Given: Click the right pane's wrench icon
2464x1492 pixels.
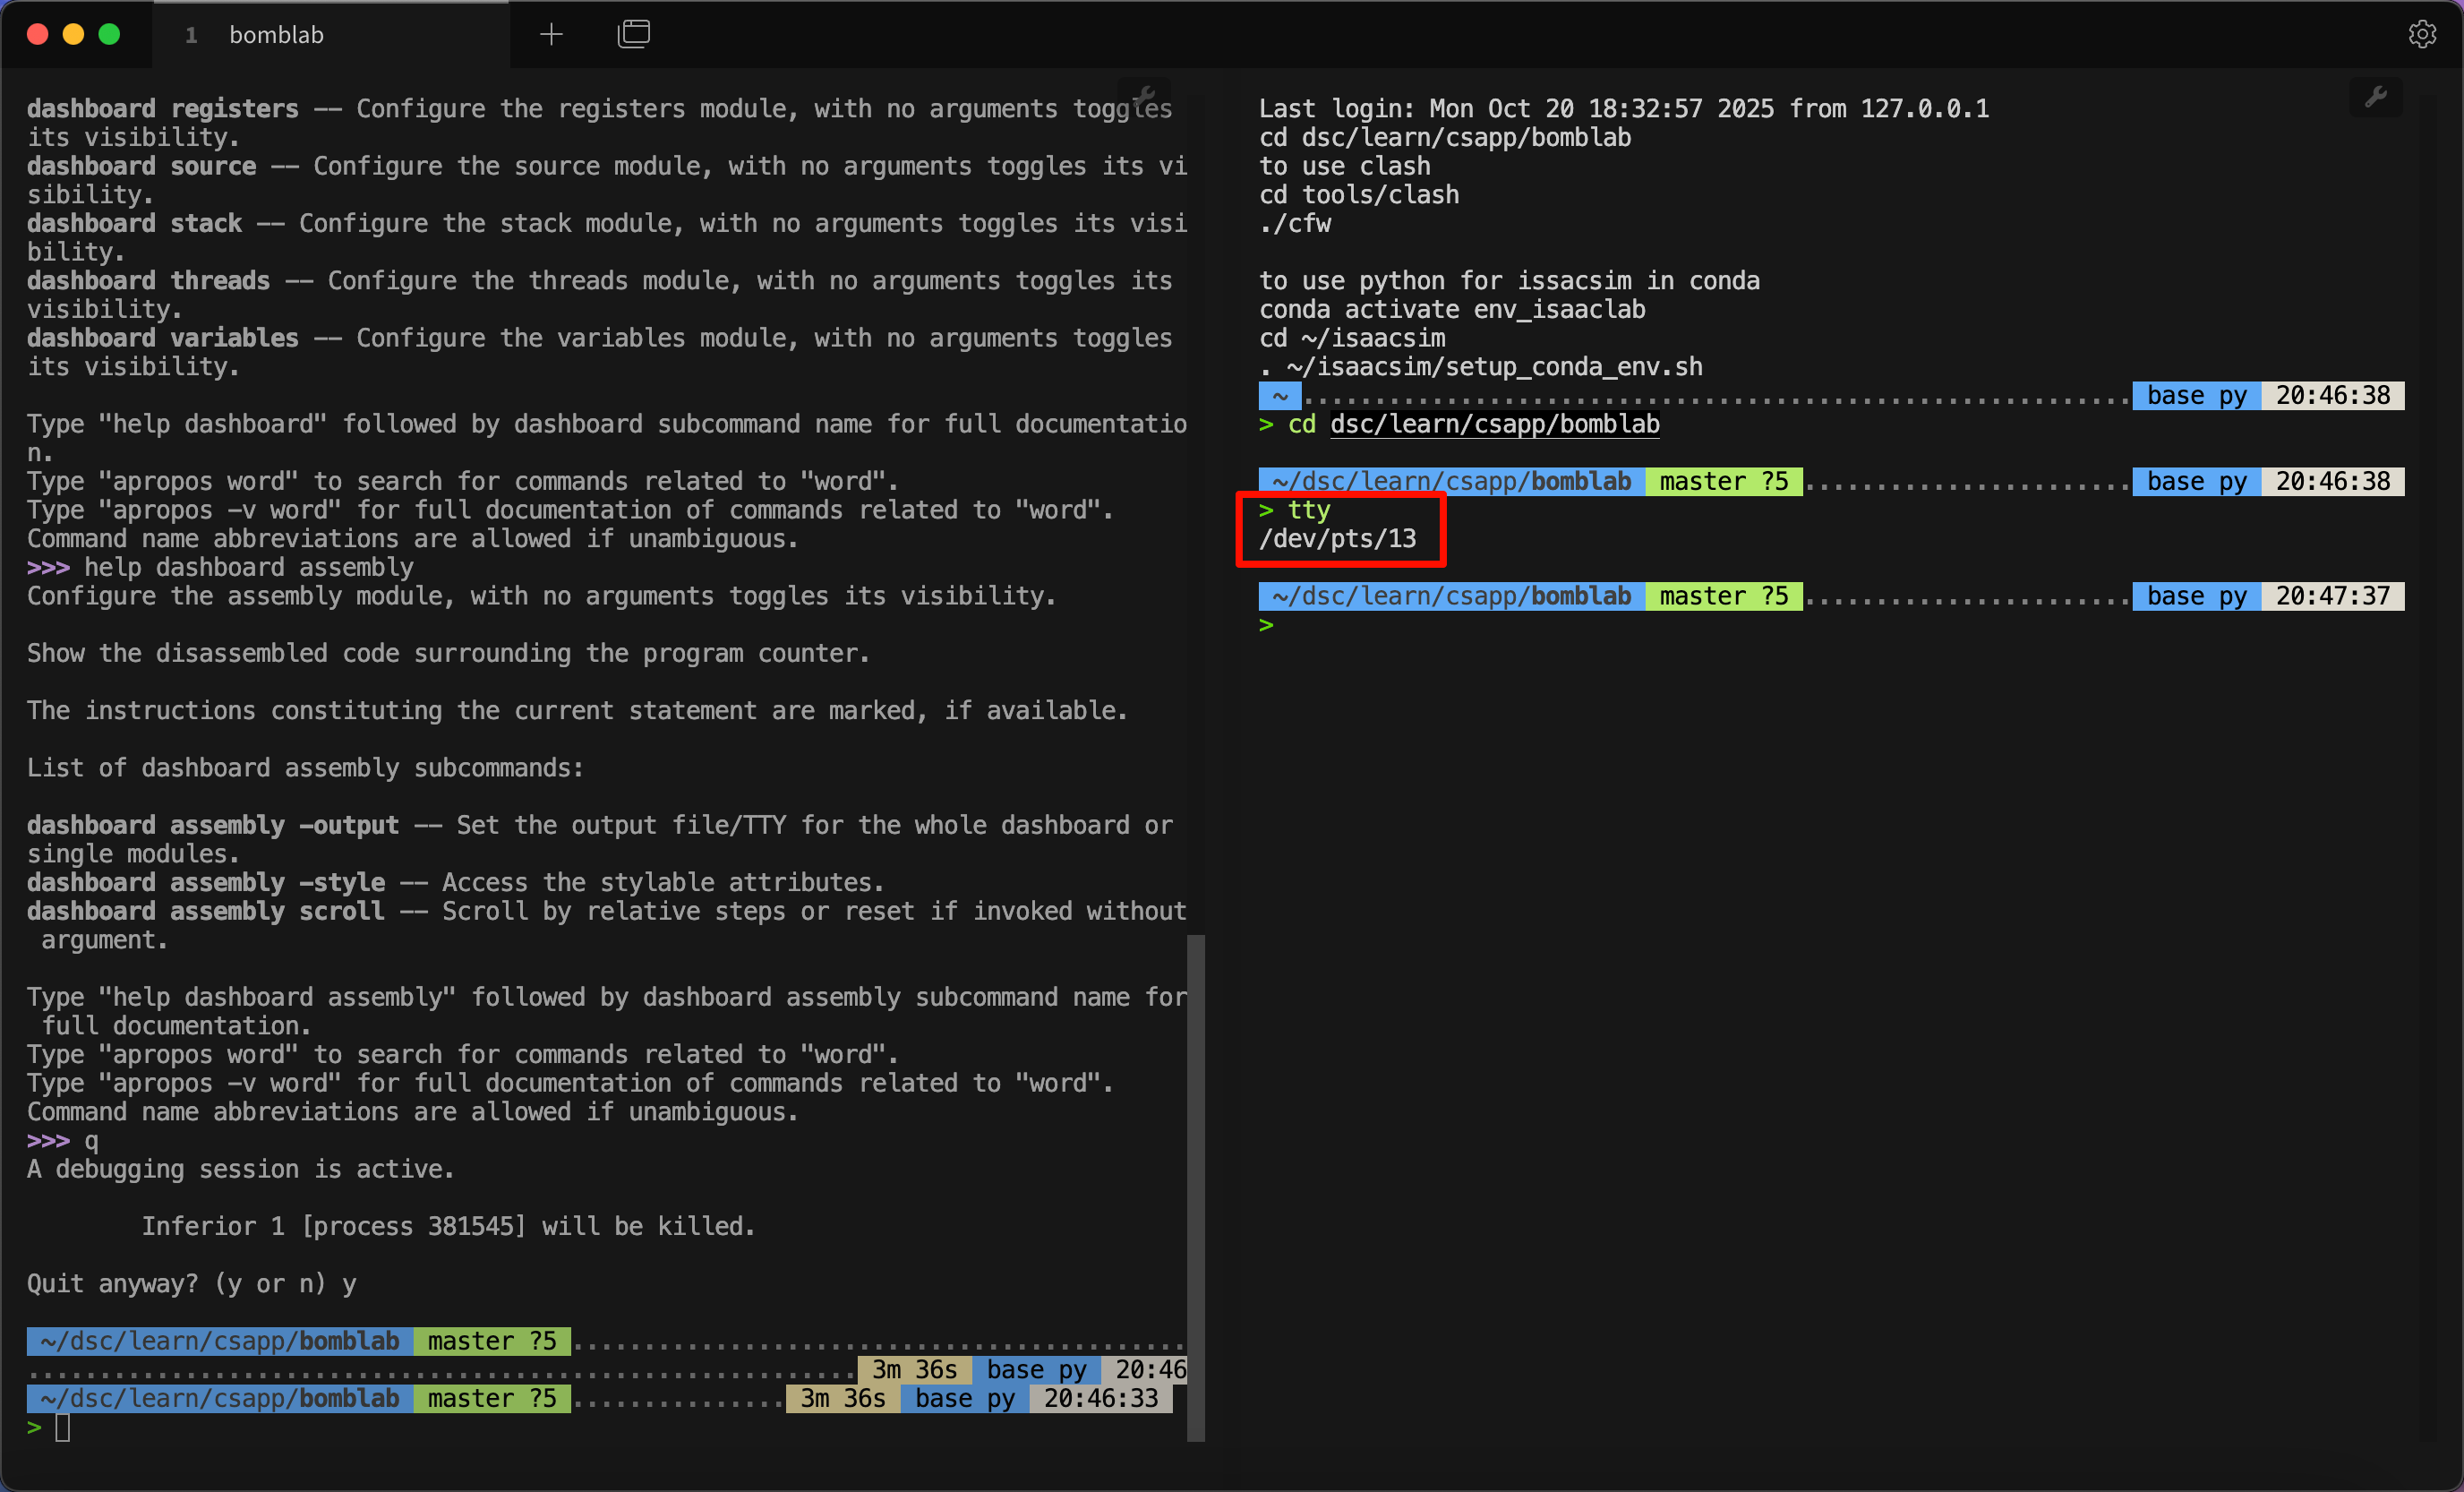Looking at the screenshot, I should tap(2376, 97).
